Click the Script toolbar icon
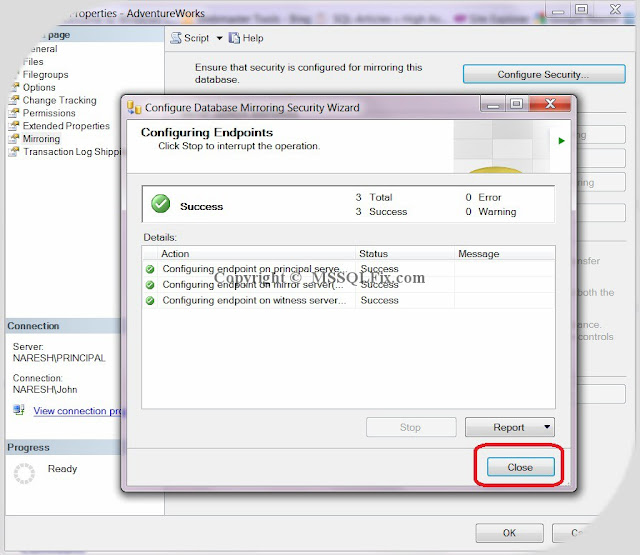 tap(176, 38)
